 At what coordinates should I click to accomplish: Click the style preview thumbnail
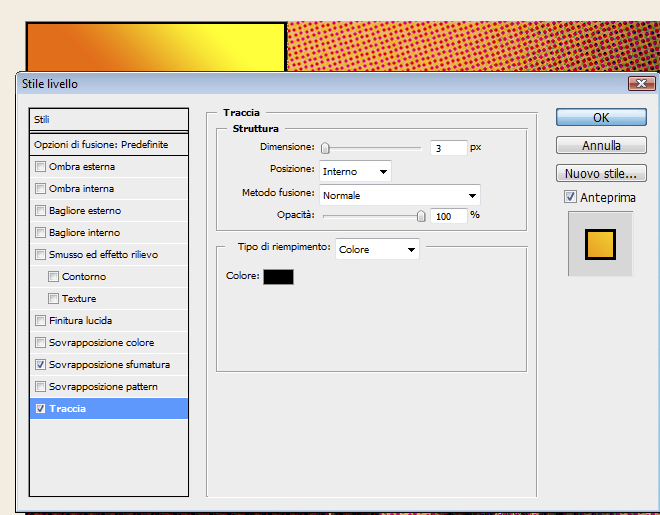click(x=600, y=244)
